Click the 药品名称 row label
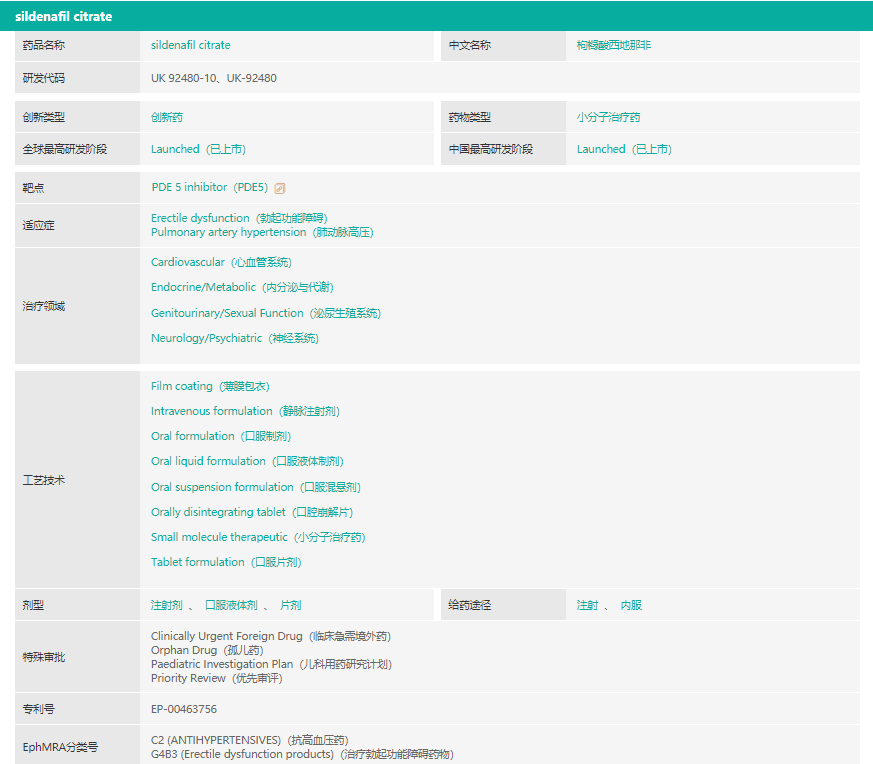873x764 pixels. coord(43,45)
